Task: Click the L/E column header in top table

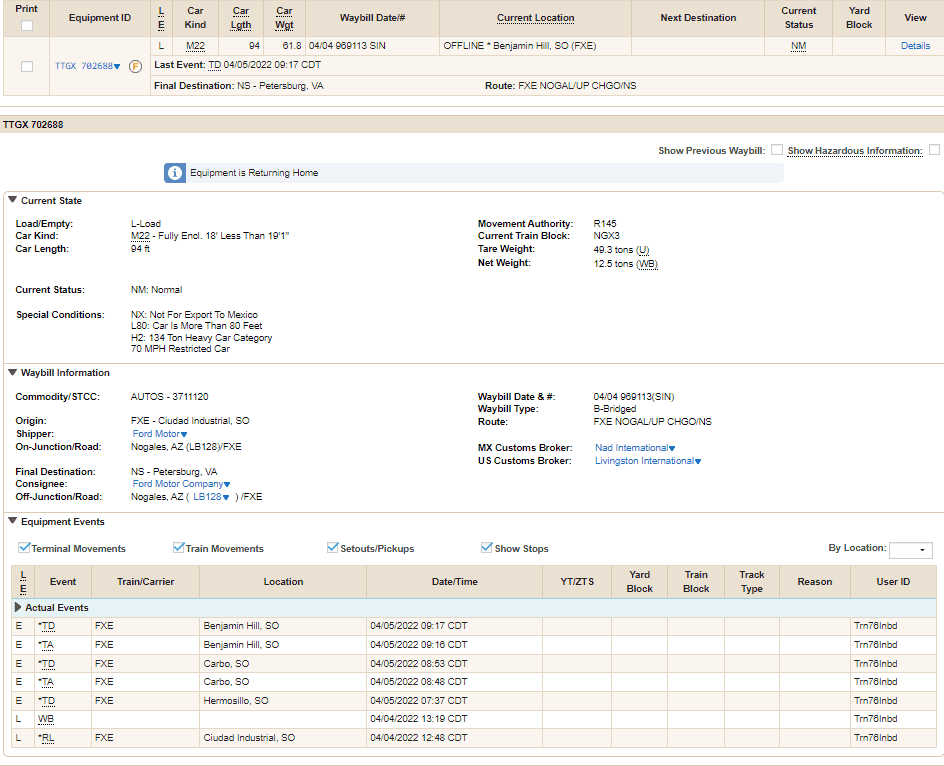Action: [161, 18]
